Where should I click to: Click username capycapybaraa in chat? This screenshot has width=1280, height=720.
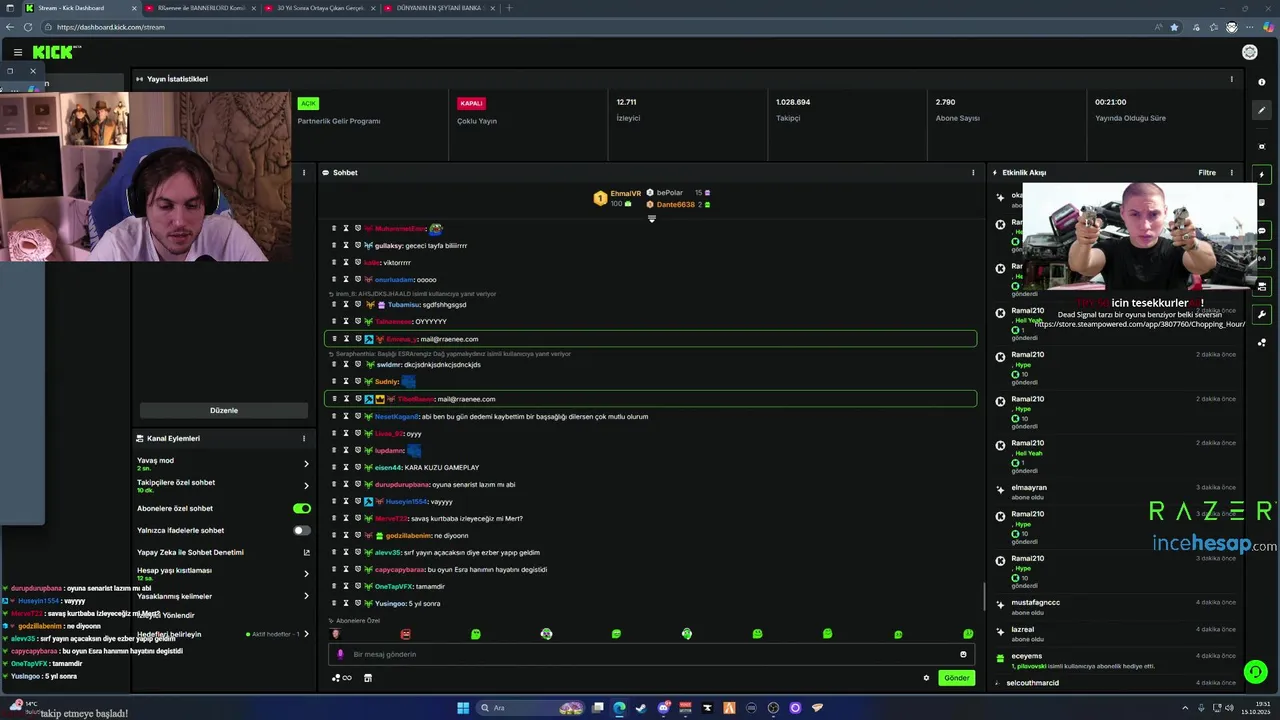(399, 569)
